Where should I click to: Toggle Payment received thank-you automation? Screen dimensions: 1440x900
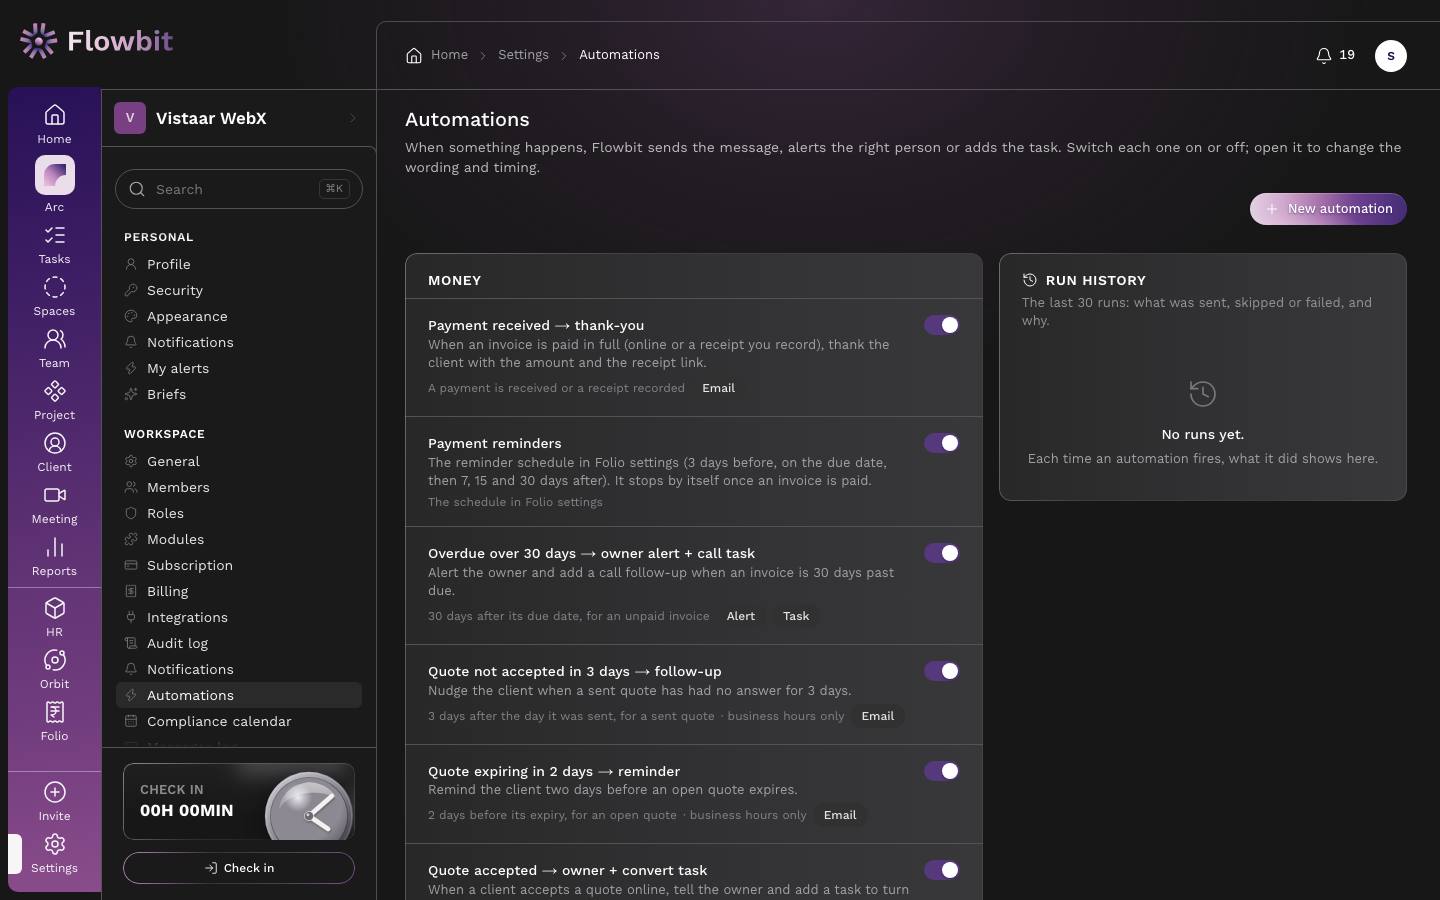tap(941, 325)
